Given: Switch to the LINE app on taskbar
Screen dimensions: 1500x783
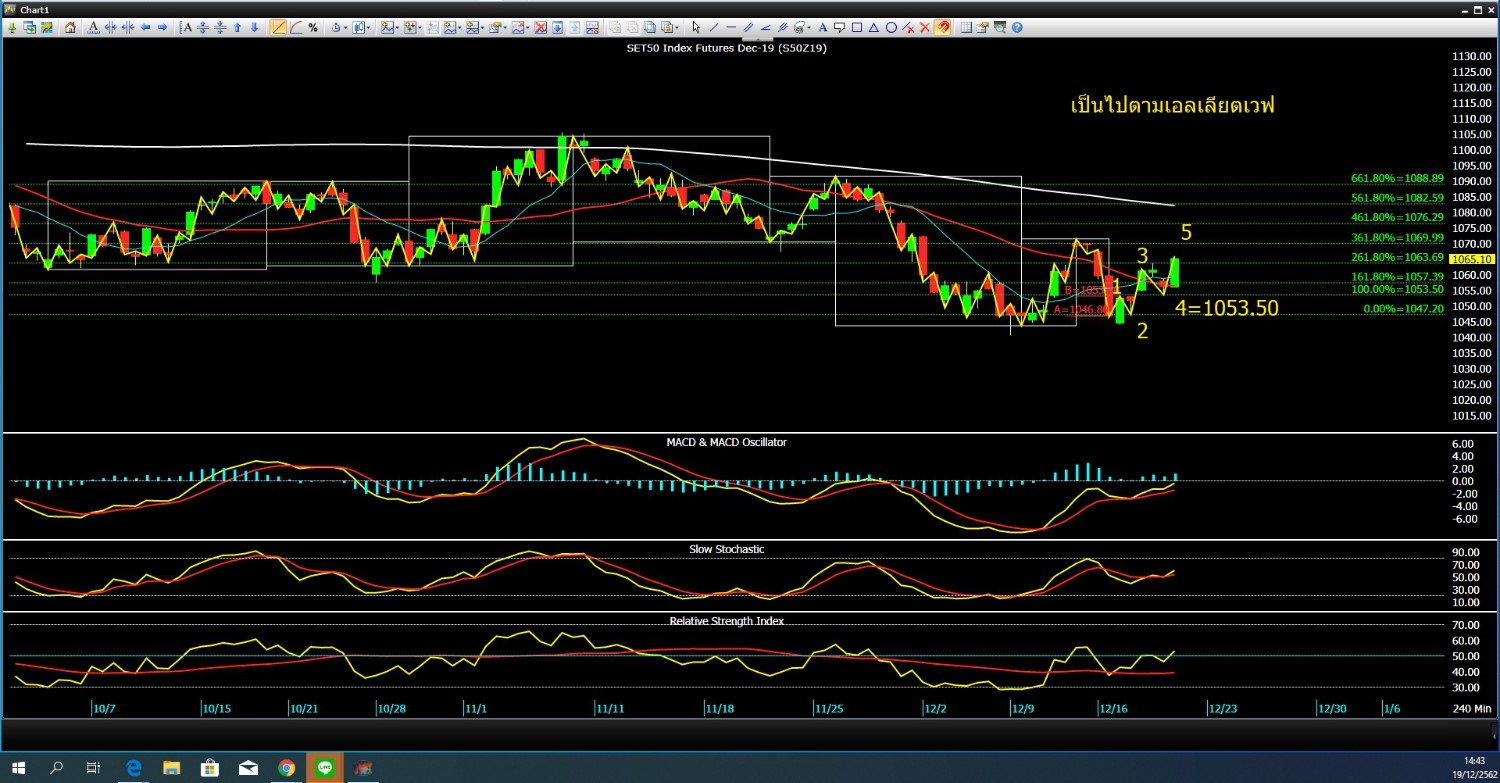Looking at the screenshot, I should click(x=325, y=767).
